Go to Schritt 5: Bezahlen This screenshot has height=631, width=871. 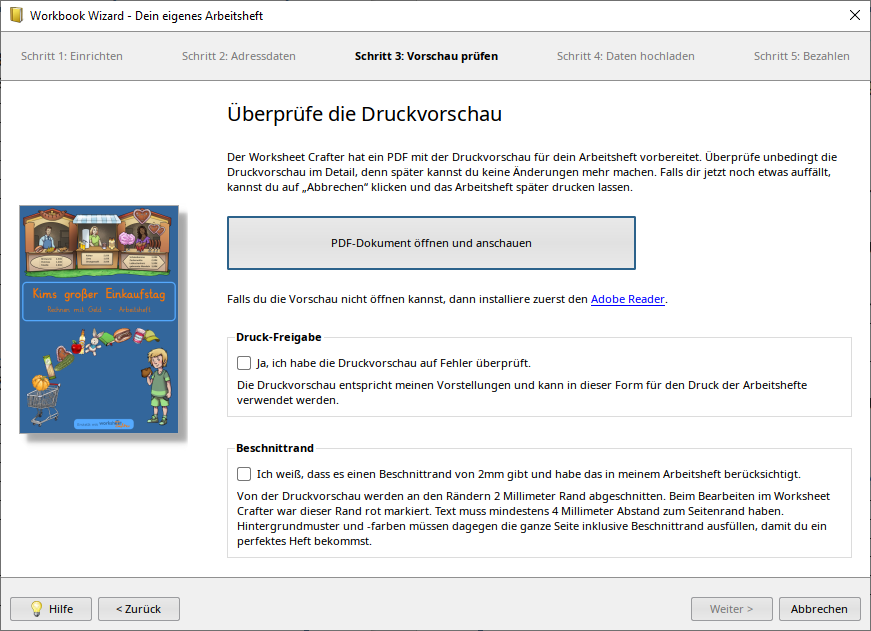point(802,56)
